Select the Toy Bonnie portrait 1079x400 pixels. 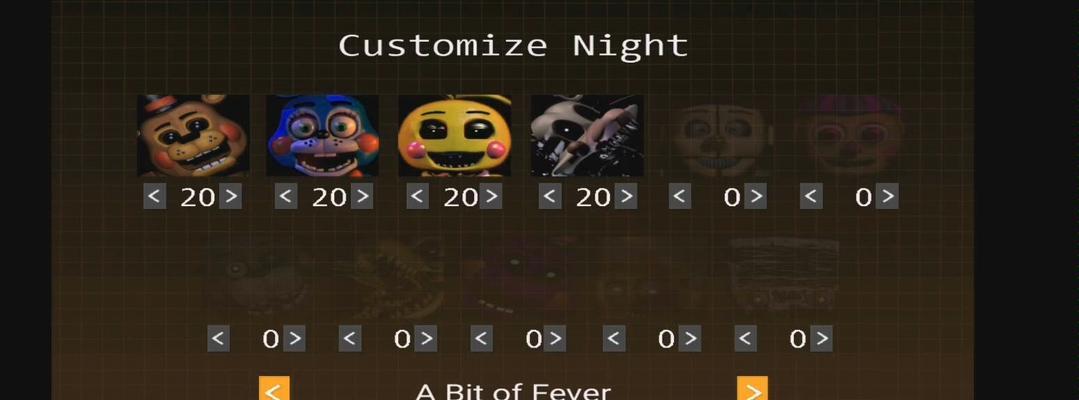point(323,136)
